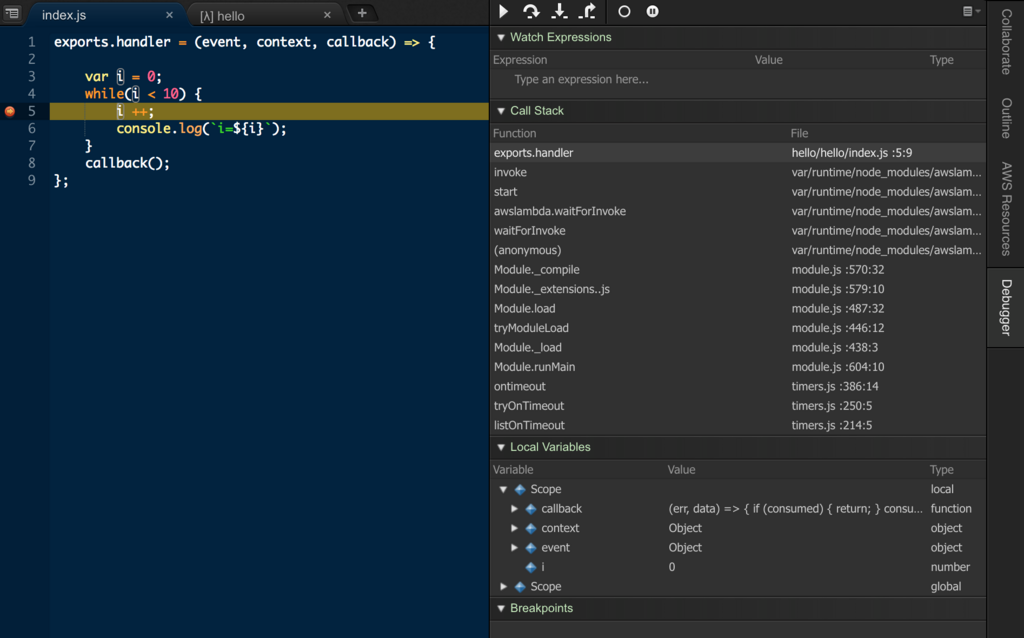Click the local Scope diamond icon
The height and width of the screenshot is (638, 1024).
(x=520, y=489)
